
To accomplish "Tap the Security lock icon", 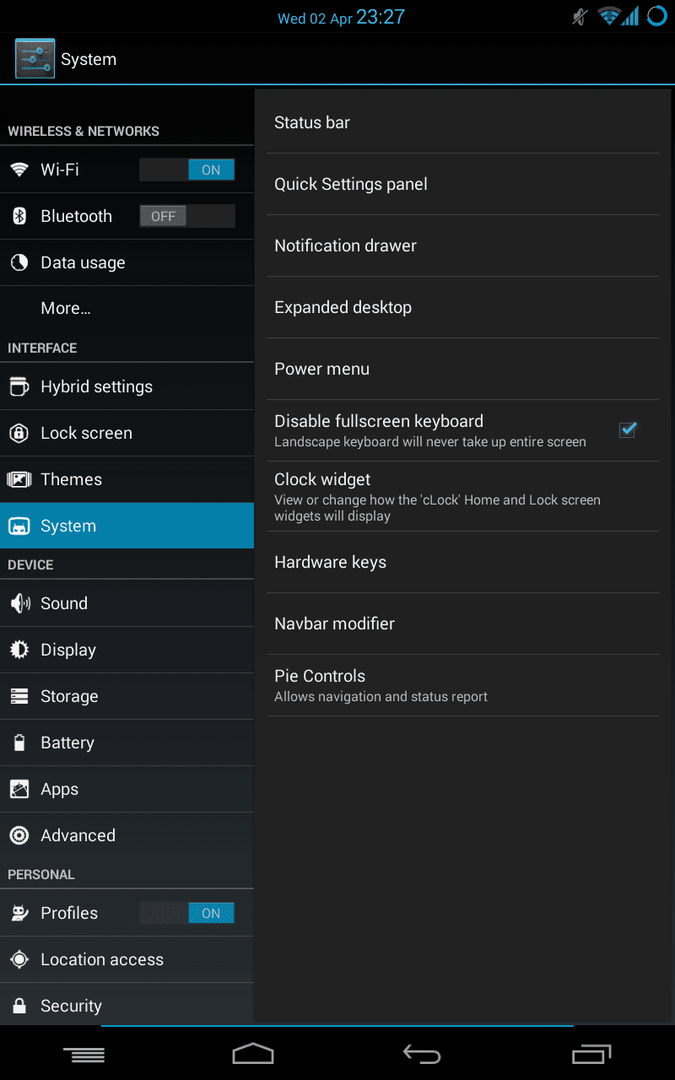I will (19, 1006).
